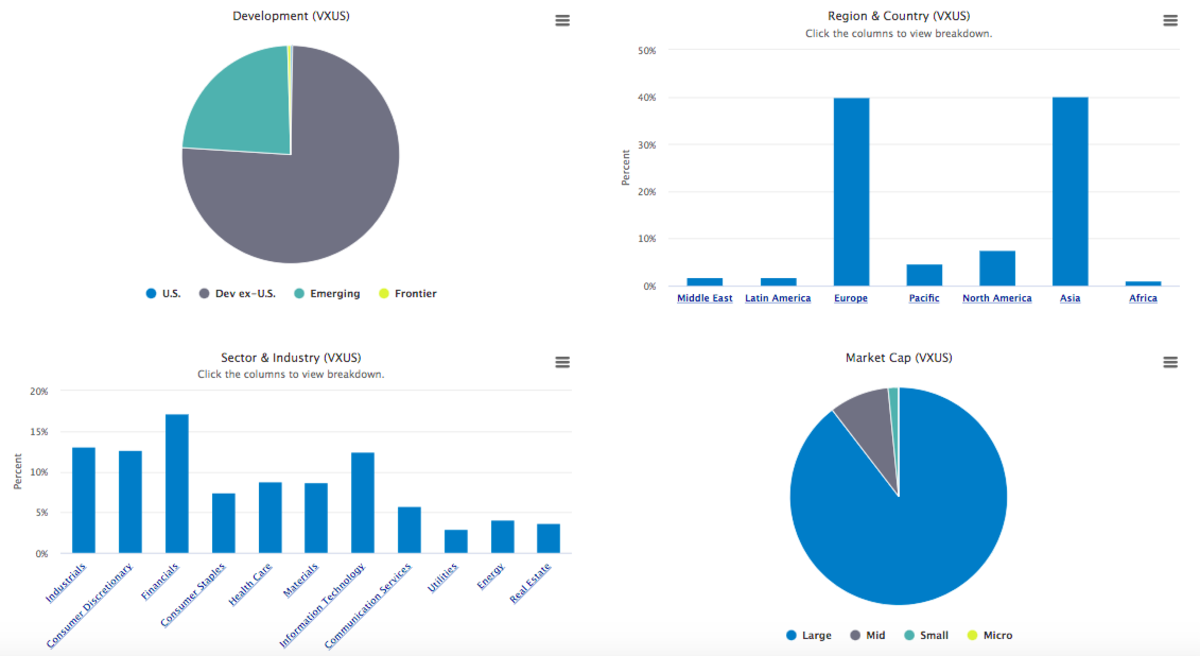
Task: Open the Industrials sector link
Action: pos(66,583)
